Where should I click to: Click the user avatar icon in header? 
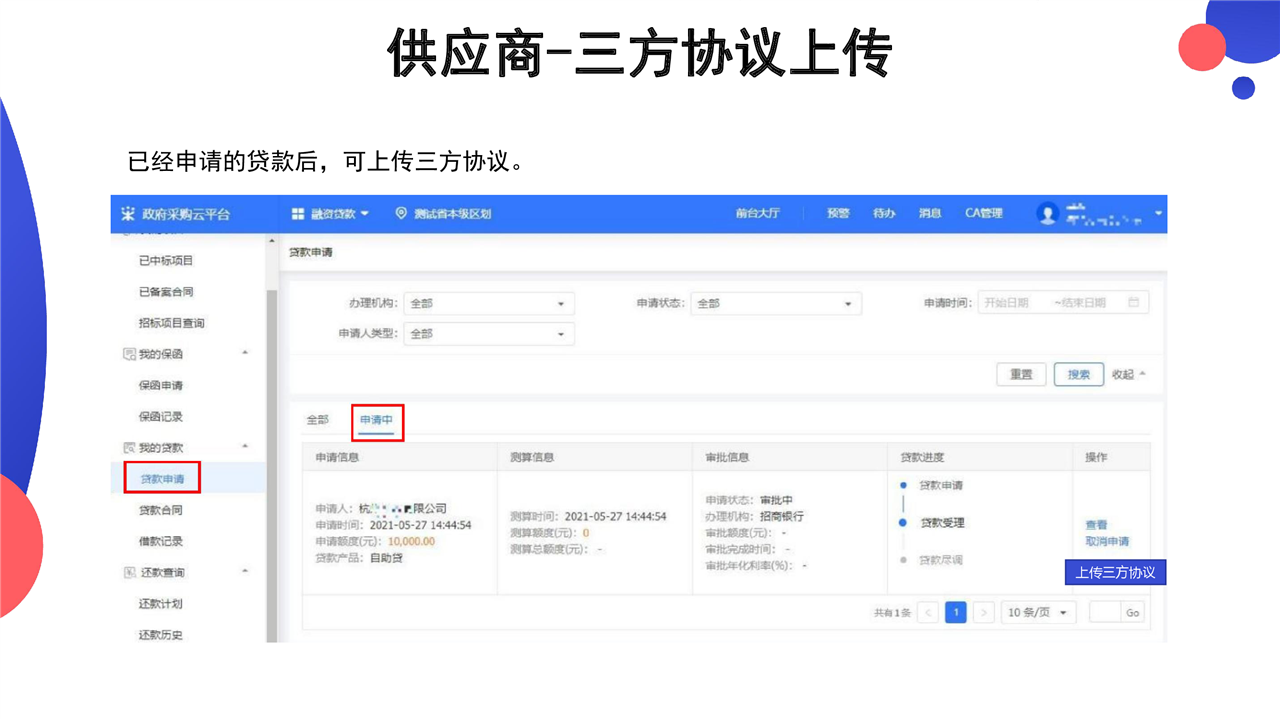coord(1047,213)
